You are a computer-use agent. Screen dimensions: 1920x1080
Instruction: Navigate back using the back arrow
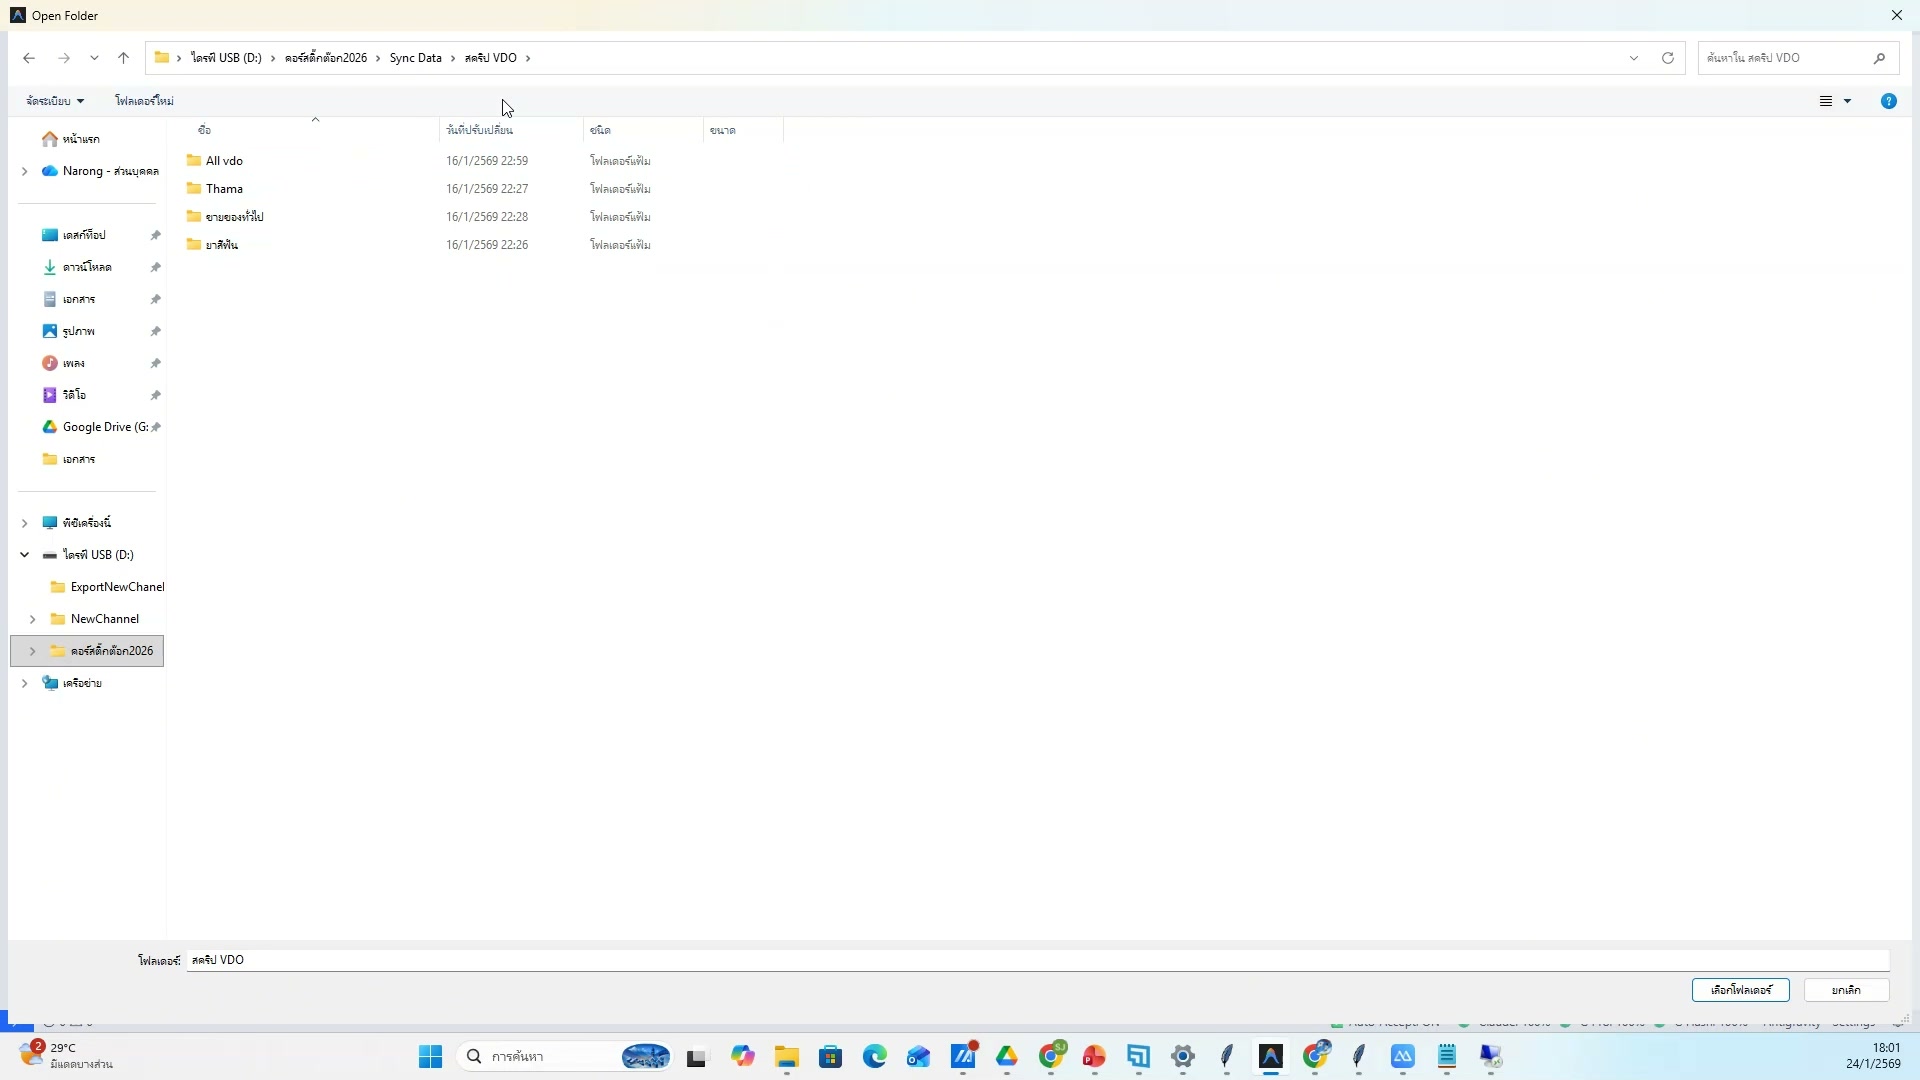point(29,57)
